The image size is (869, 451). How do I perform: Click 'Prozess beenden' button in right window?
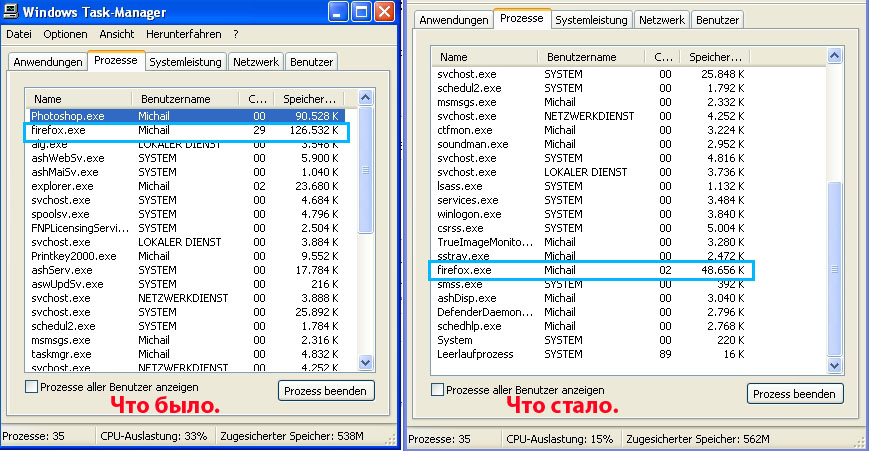pos(794,394)
